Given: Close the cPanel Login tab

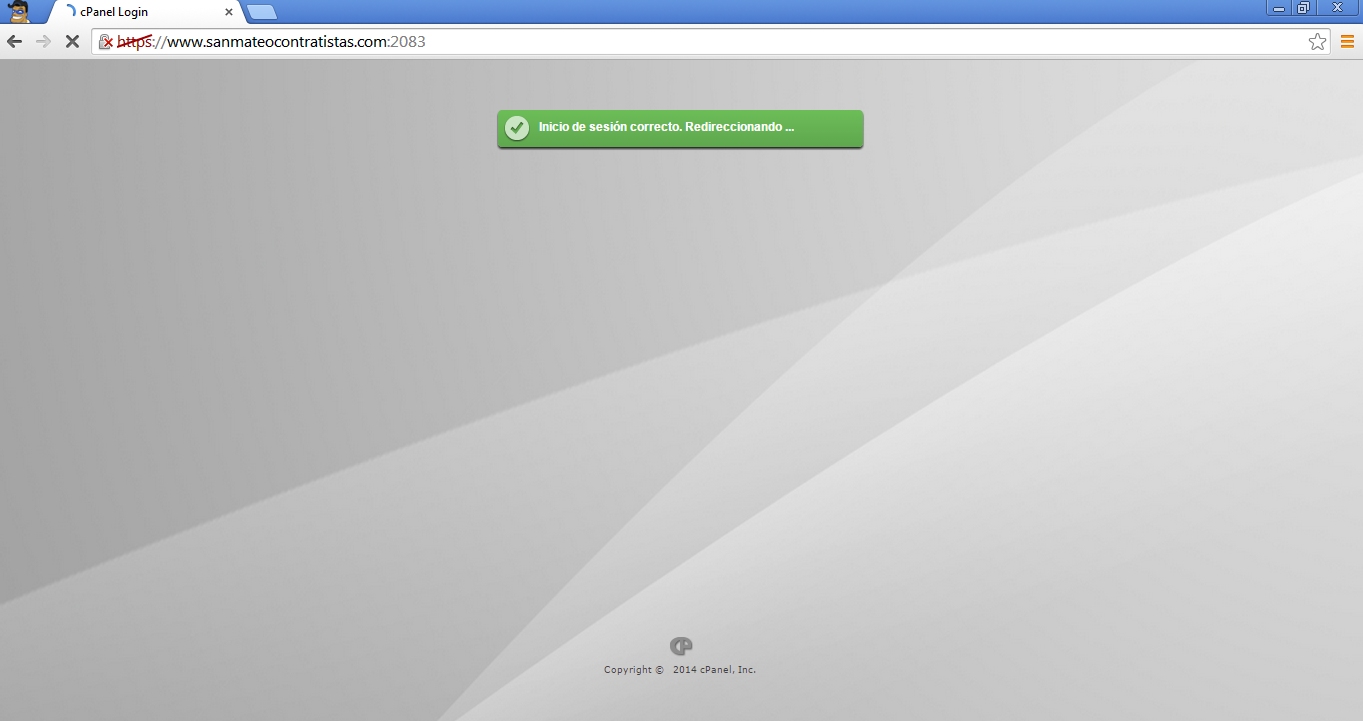Looking at the screenshot, I should [x=229, y=13].
